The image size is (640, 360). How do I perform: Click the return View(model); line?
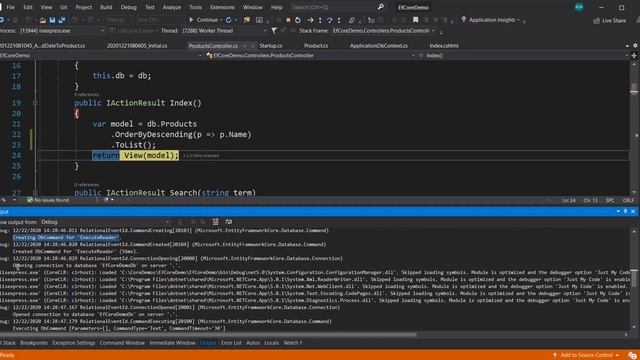tap(135, 156)
